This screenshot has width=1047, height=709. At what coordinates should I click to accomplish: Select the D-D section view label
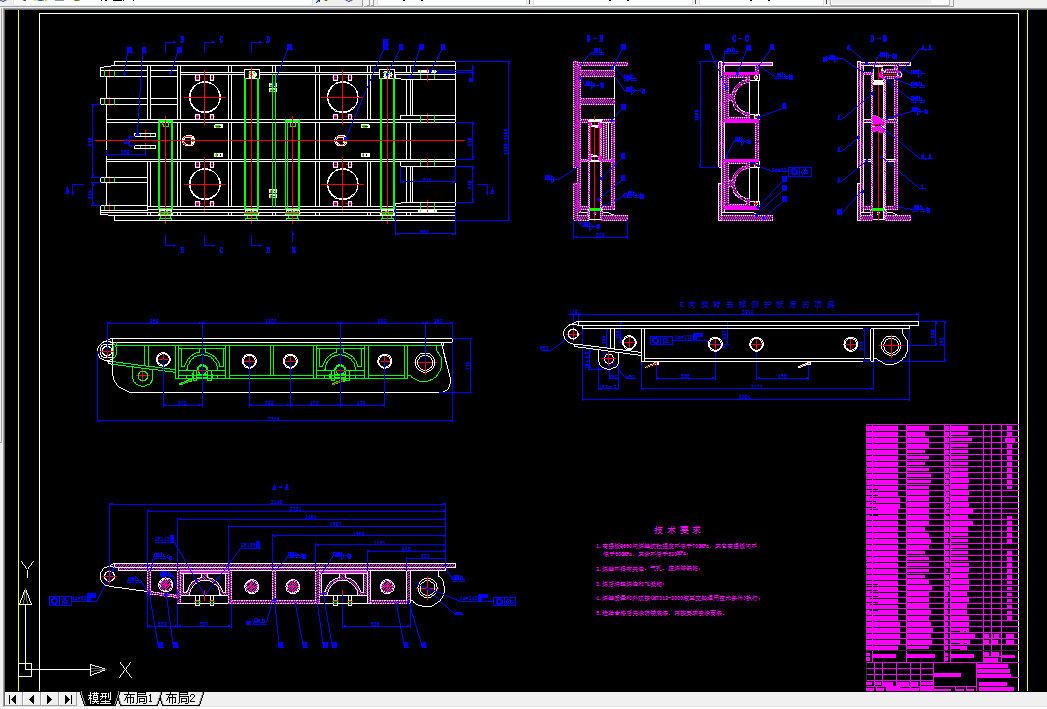(x=879, y=39)
